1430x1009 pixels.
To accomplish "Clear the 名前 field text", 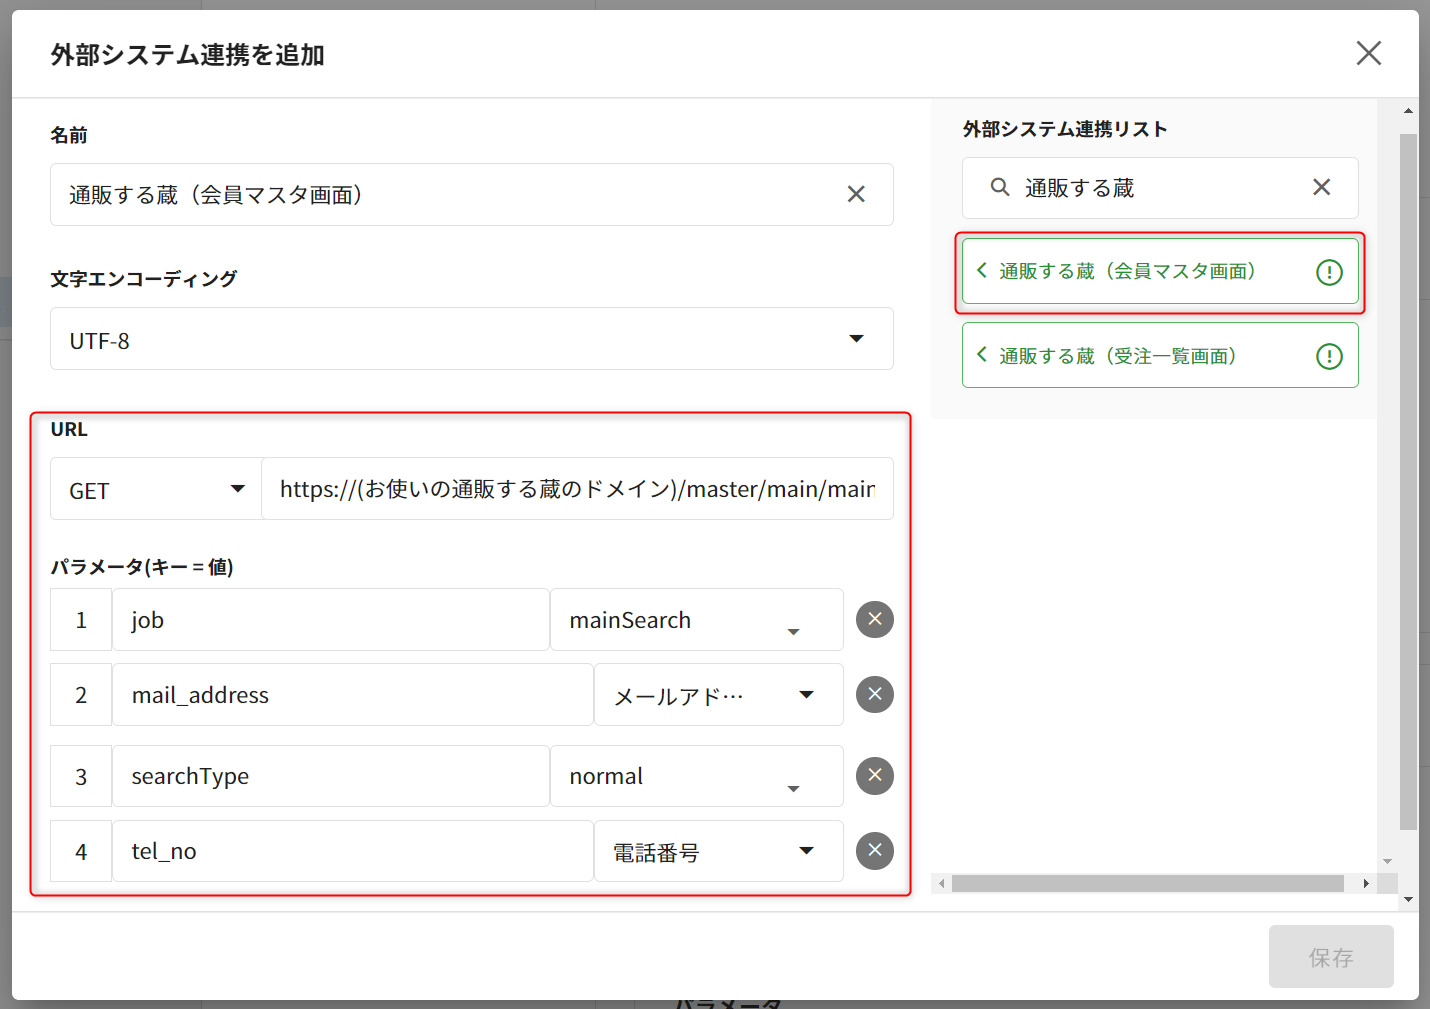I will click(x=856, y=194).
